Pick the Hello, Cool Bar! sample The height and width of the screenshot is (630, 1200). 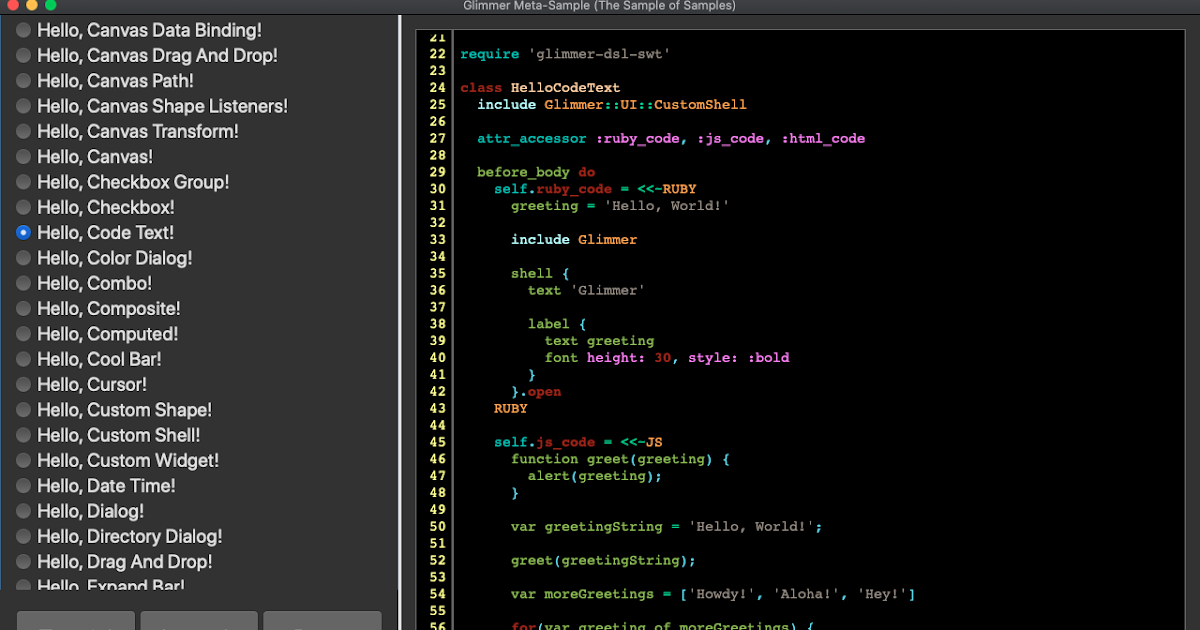coord(24,359)
